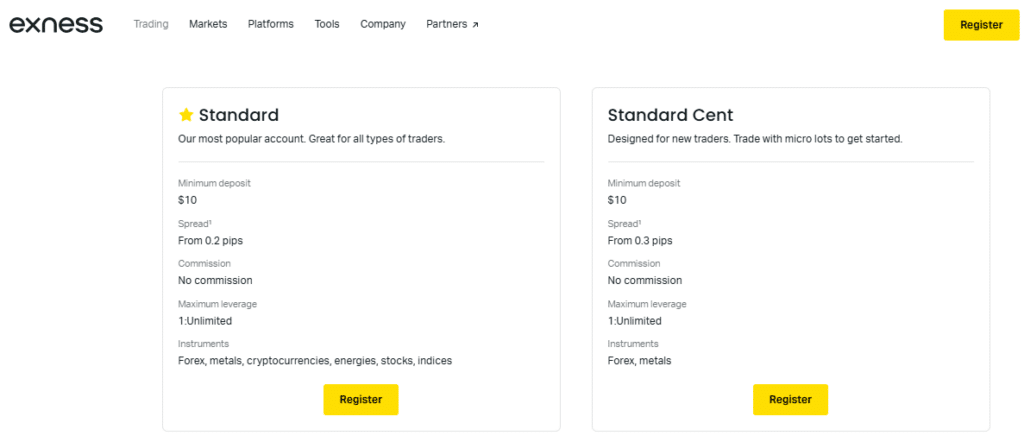
Task: Click Standard Cent card's 'Minimum deposit' label
Action: [644, 183]
